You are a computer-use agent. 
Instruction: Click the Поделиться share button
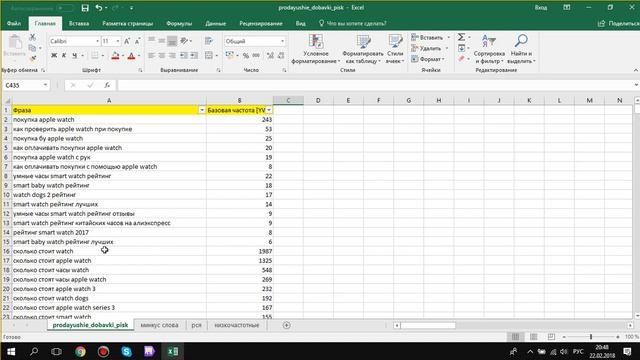click(x=618, y=24)
